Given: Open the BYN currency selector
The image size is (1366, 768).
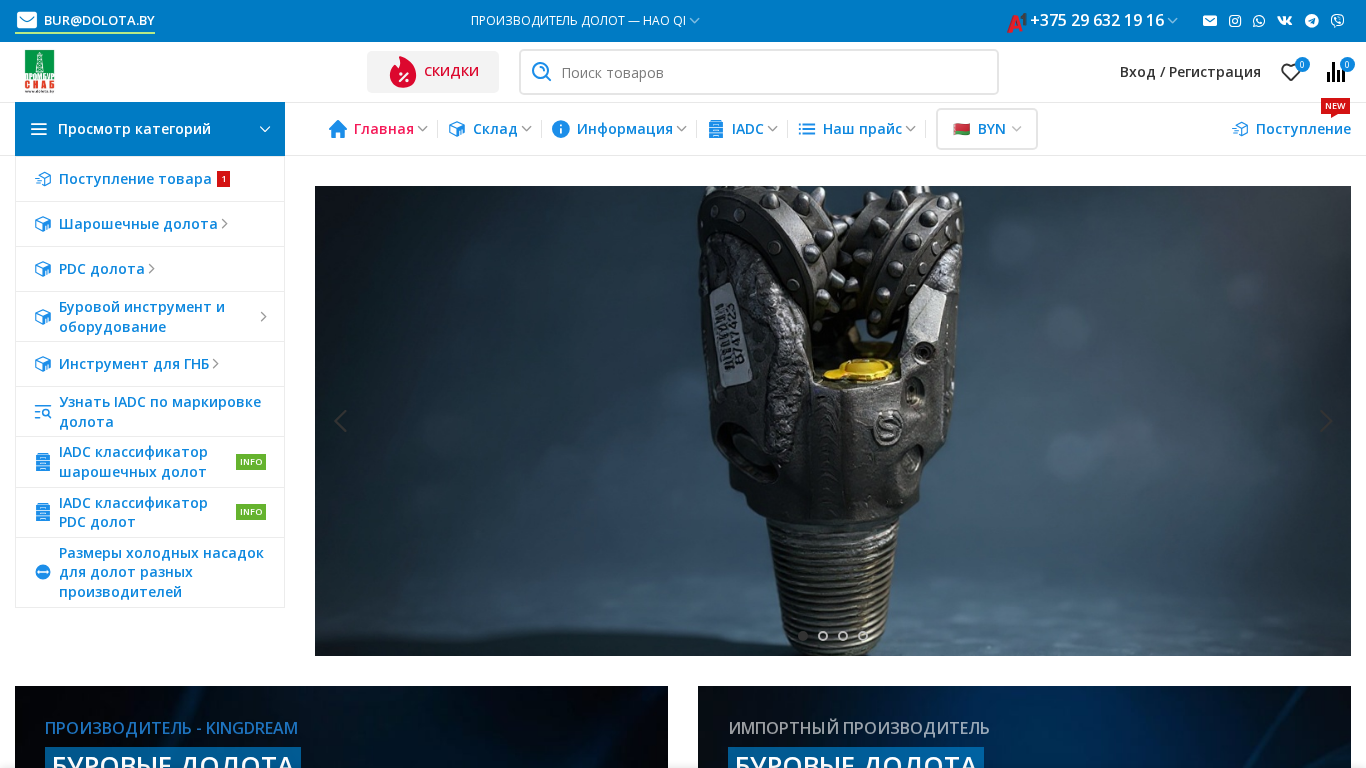Looking at the screenshot, I should [987, 129].
